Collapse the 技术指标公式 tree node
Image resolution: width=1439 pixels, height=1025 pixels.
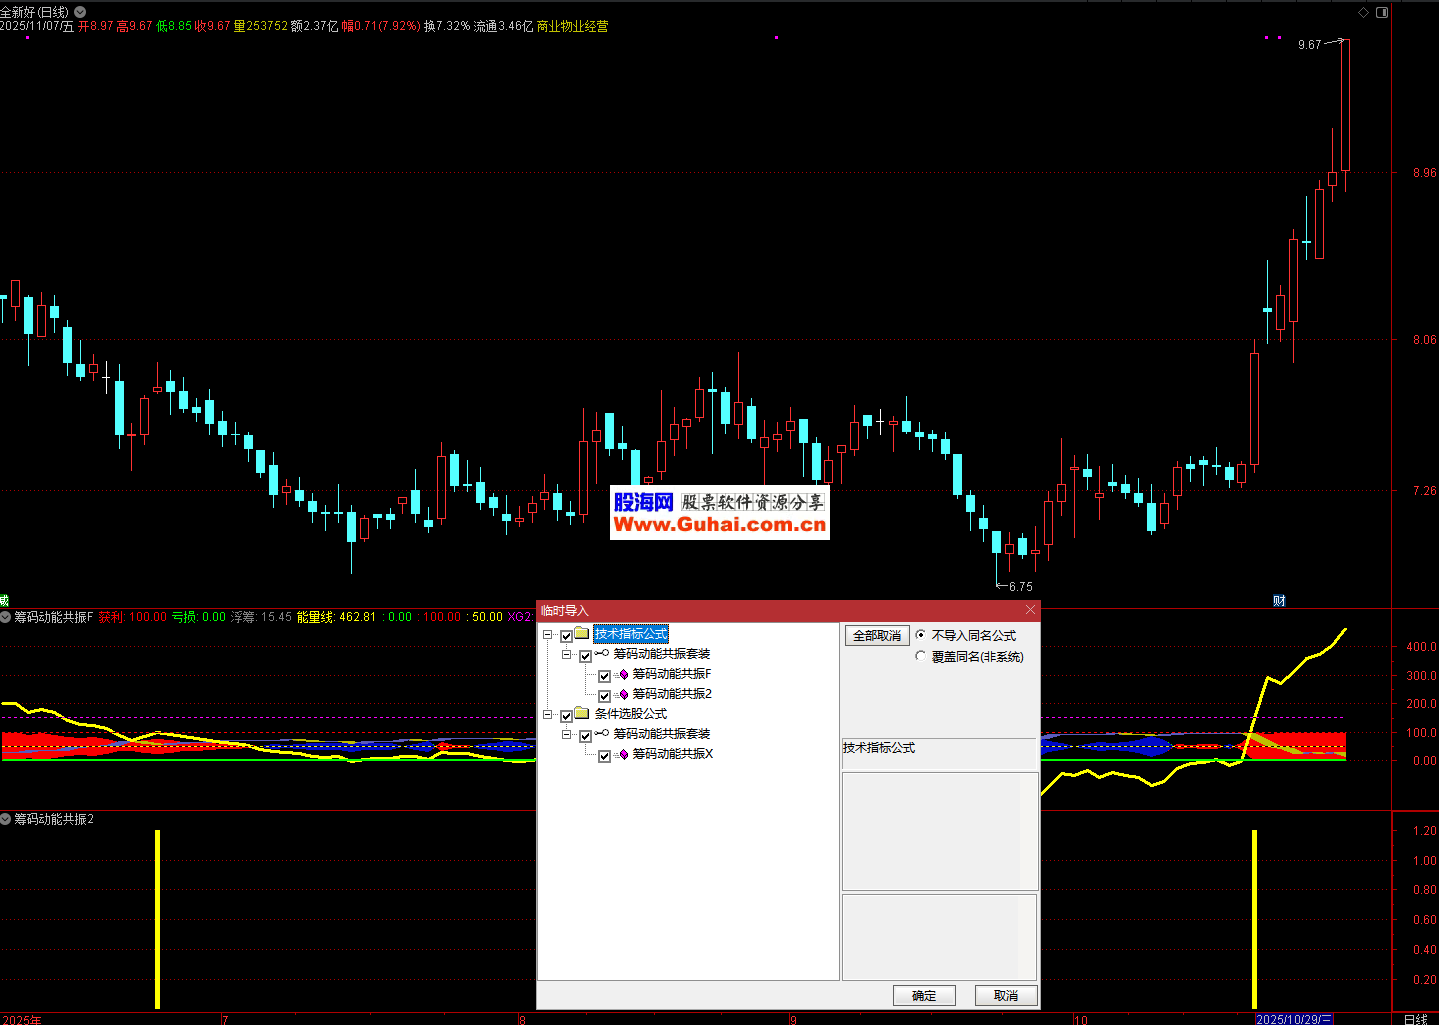(x=548, y=635)
